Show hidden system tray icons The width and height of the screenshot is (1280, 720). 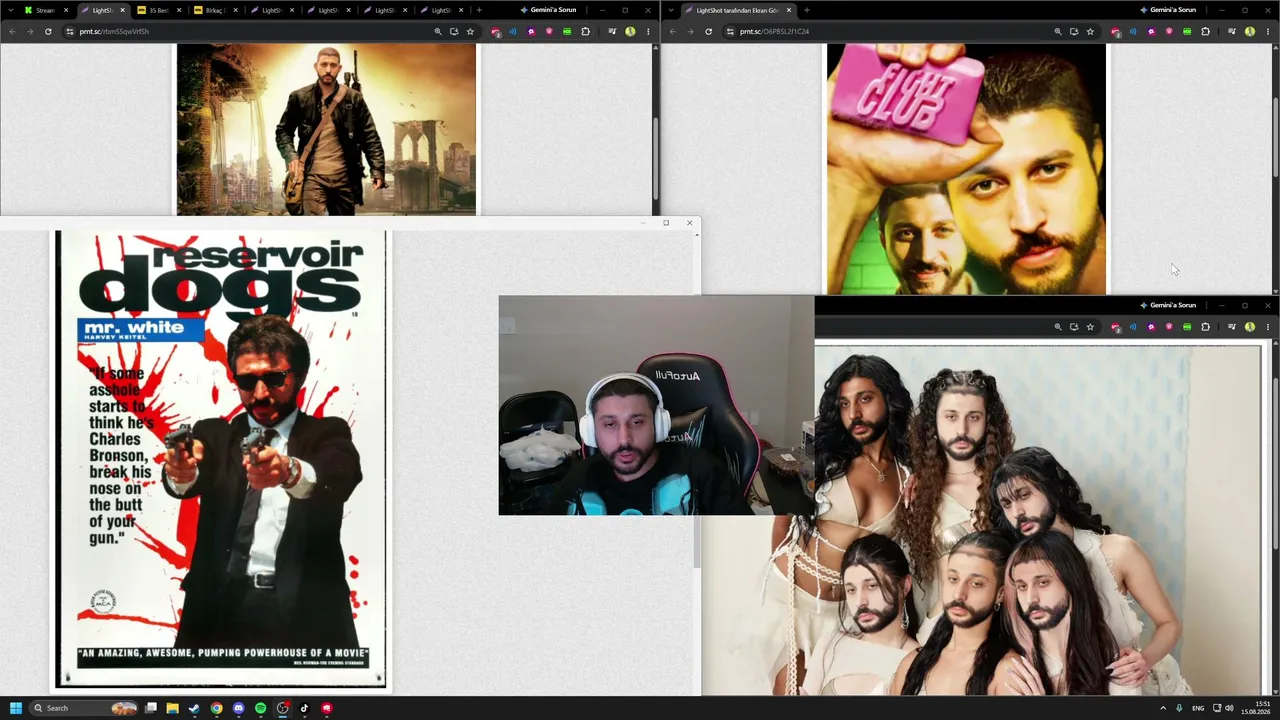click(x=1162, y=708)
